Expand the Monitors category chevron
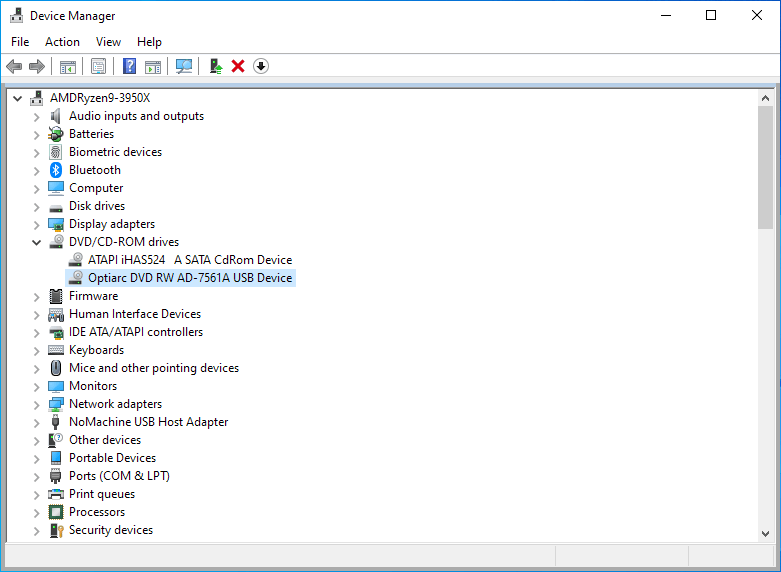The height and width of the screenshot is (572, 781). point(36,386)
